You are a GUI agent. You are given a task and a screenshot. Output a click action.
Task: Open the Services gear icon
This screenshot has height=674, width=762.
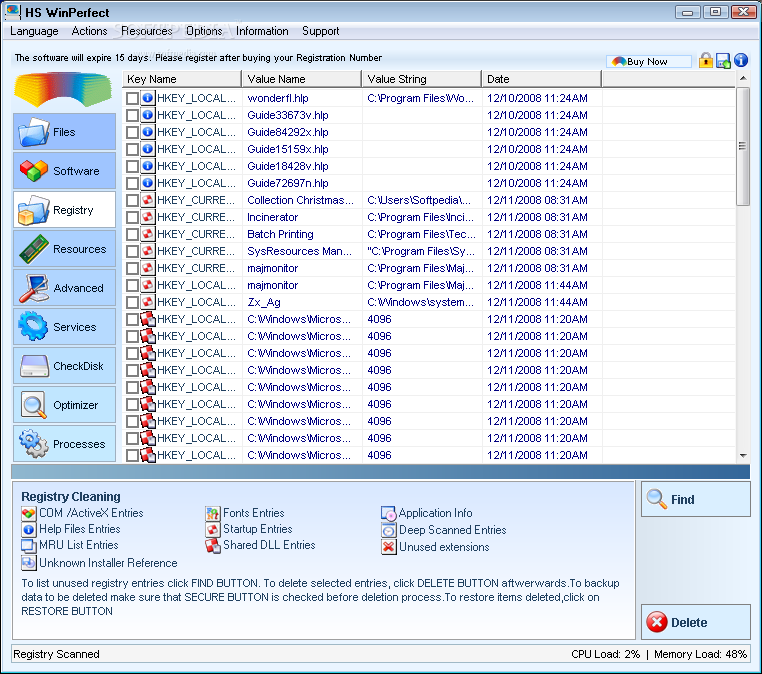click(x=34, y=326)
